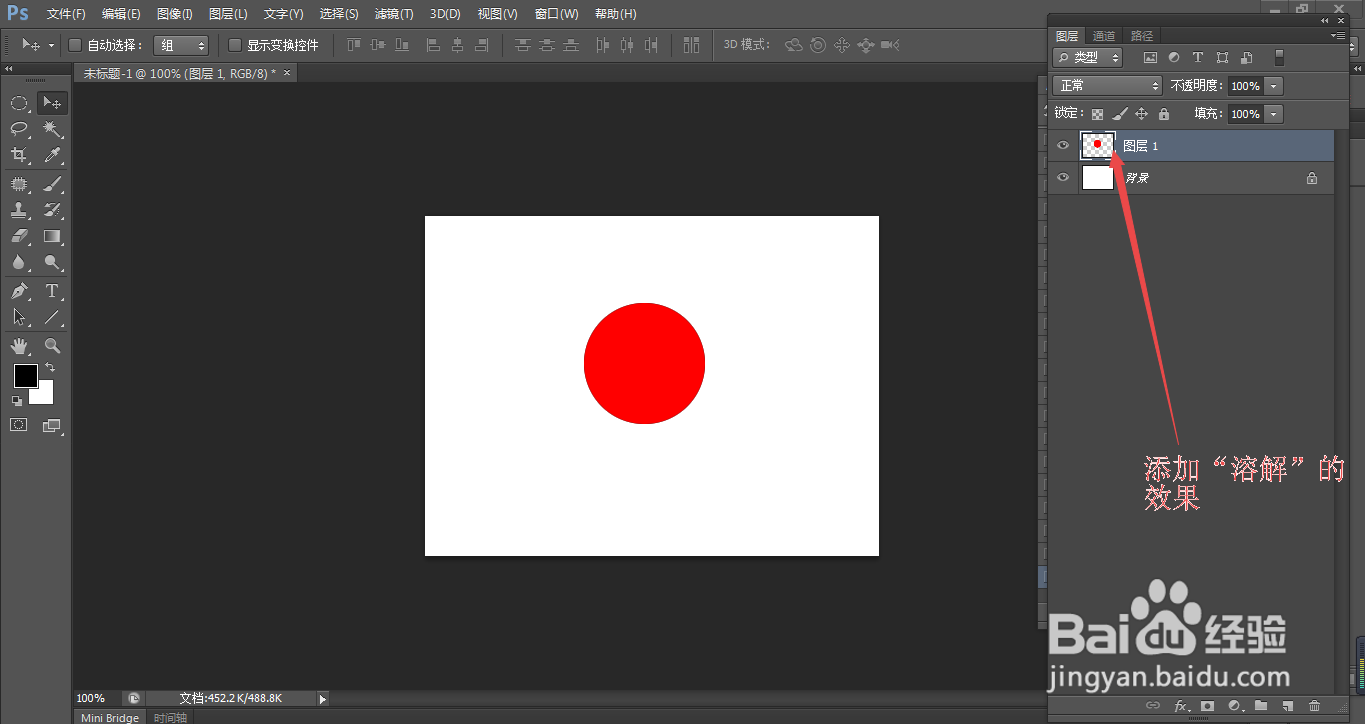Activate the Crop tool
This screenshot has height=724, width=1365.
(19, 155)
